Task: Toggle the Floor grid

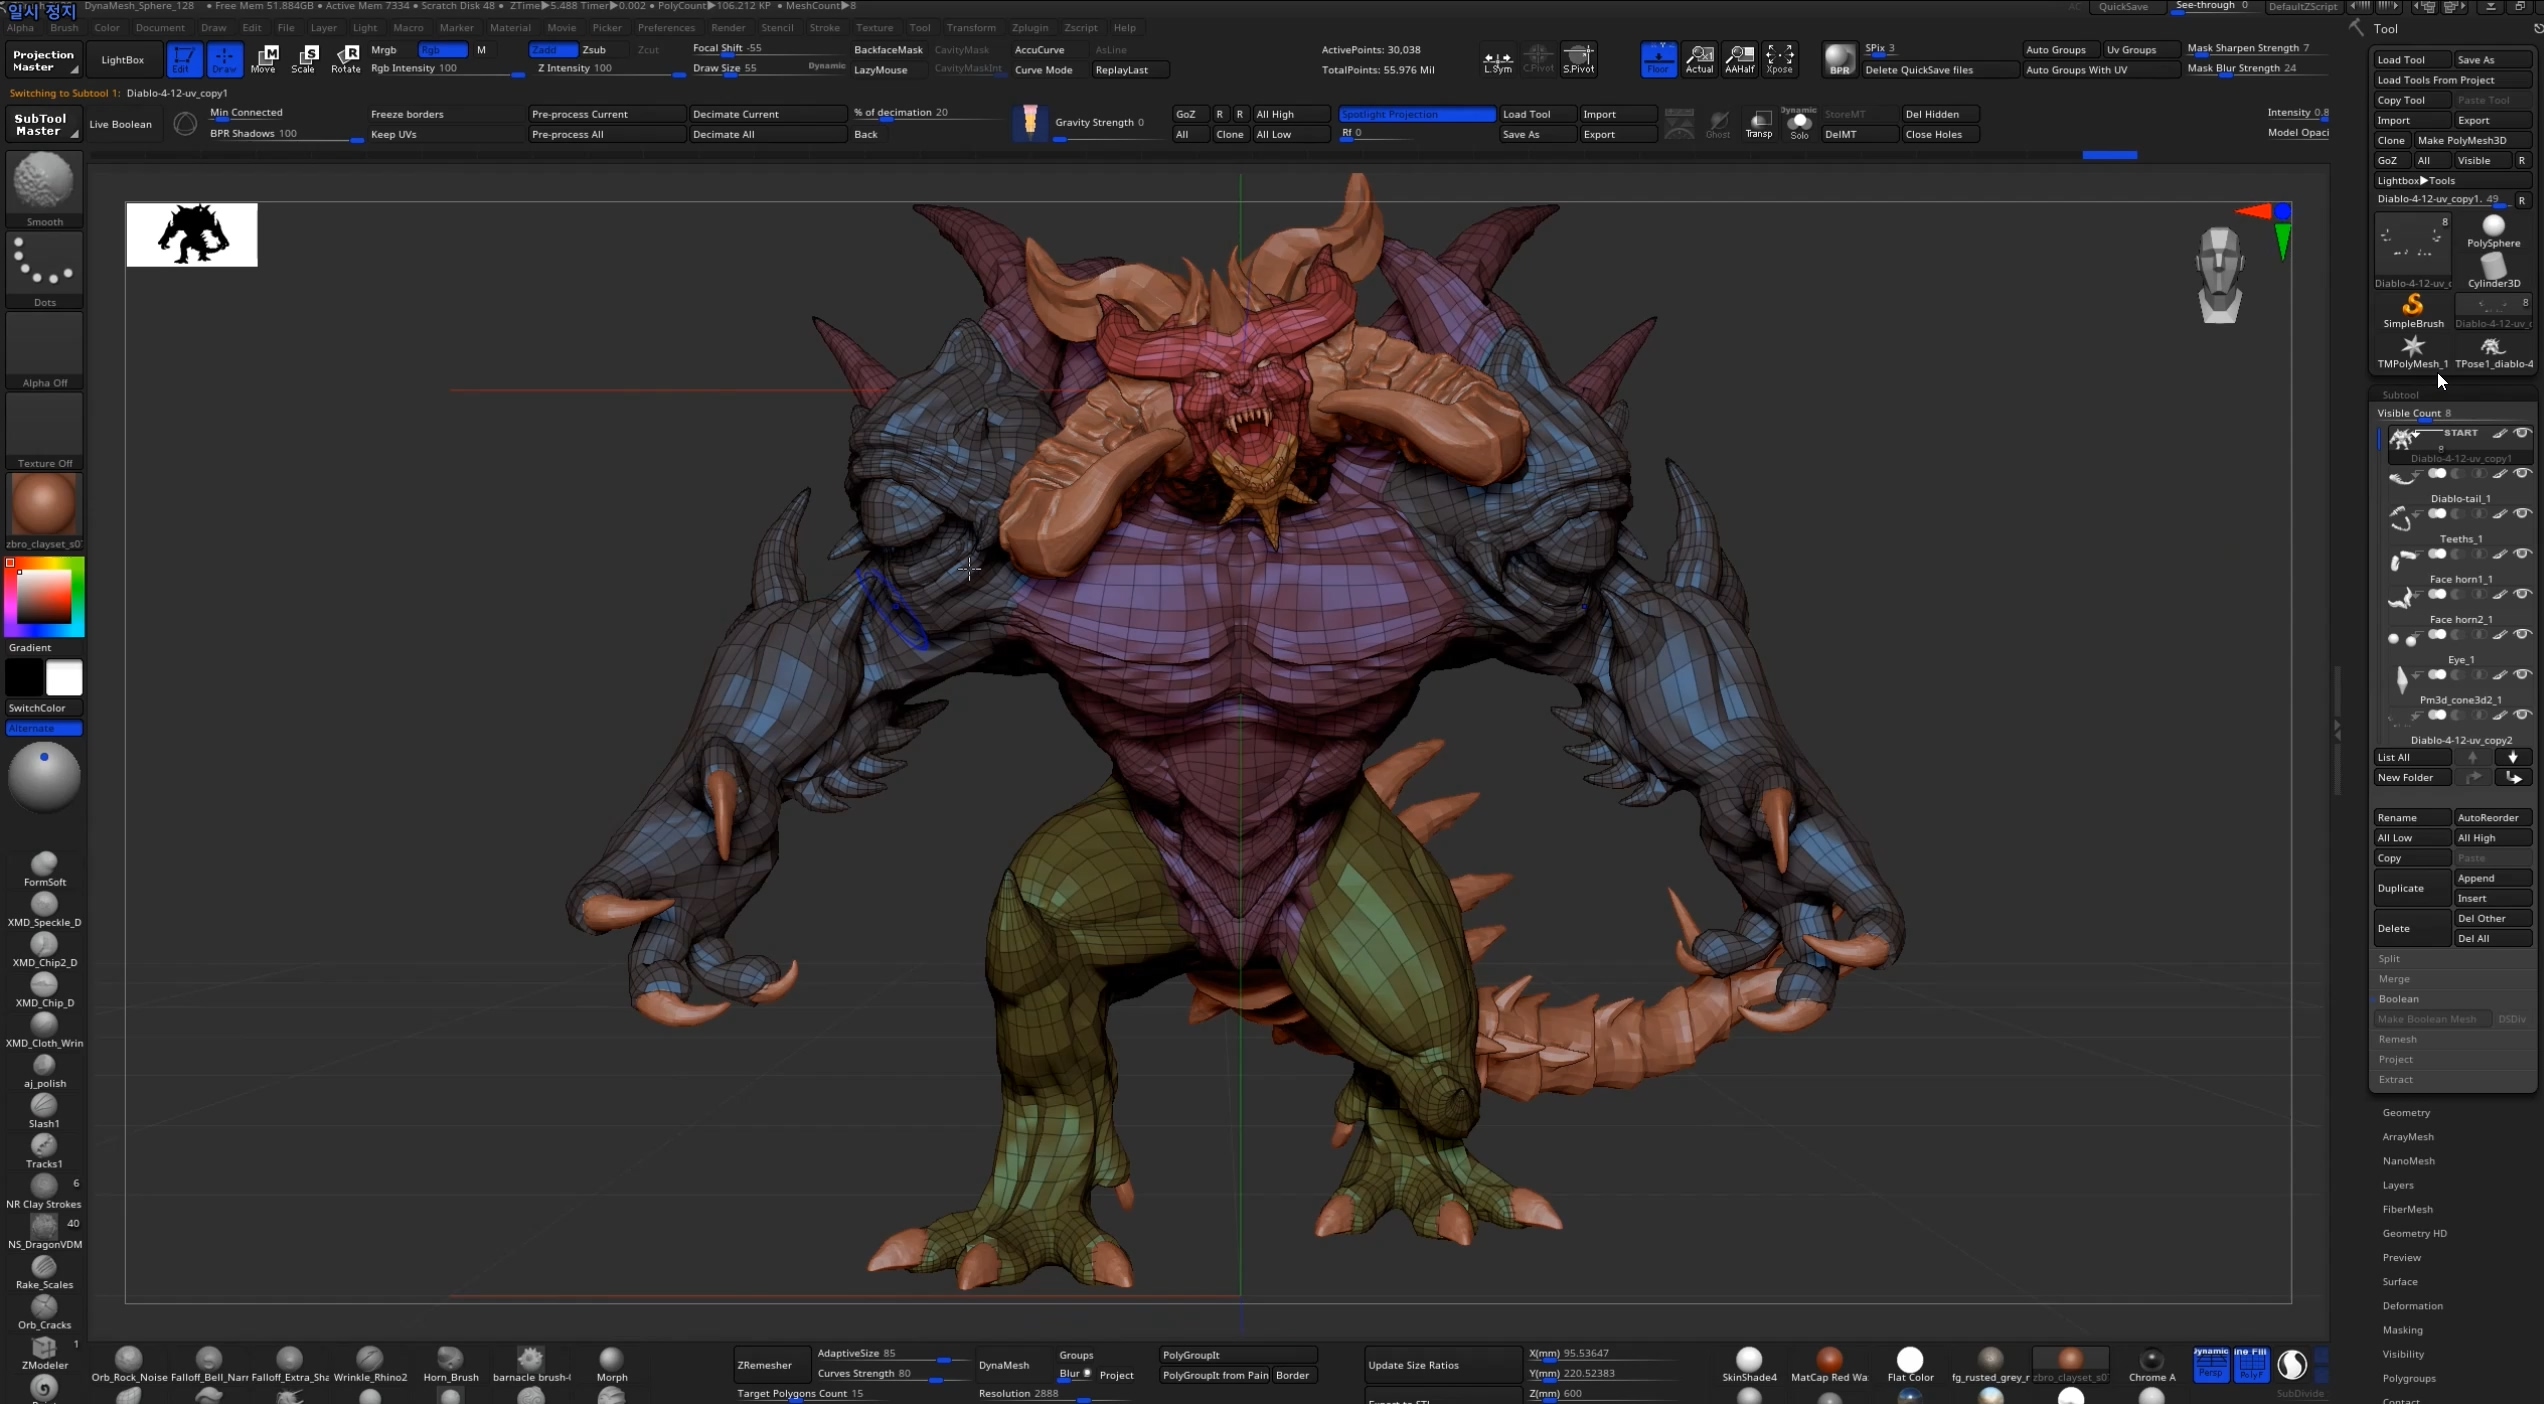Action: coord(1658,59)
